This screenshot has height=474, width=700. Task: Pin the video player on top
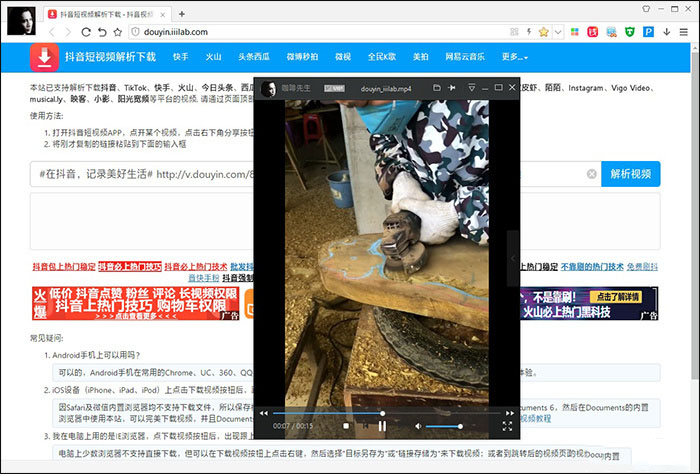point(452,88)
